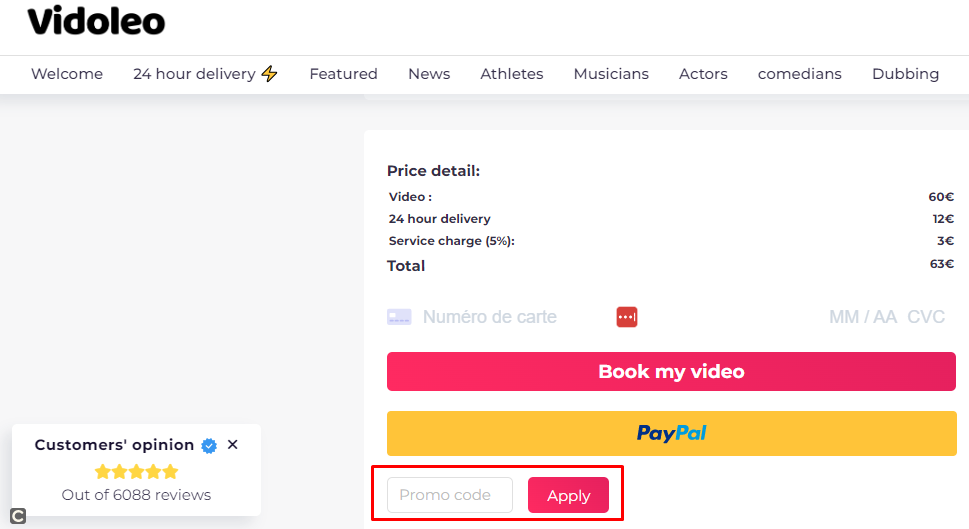This screenshot has width=969, height=529.
Task: Open the 24 hour delivery section
Action: point(194,74)
